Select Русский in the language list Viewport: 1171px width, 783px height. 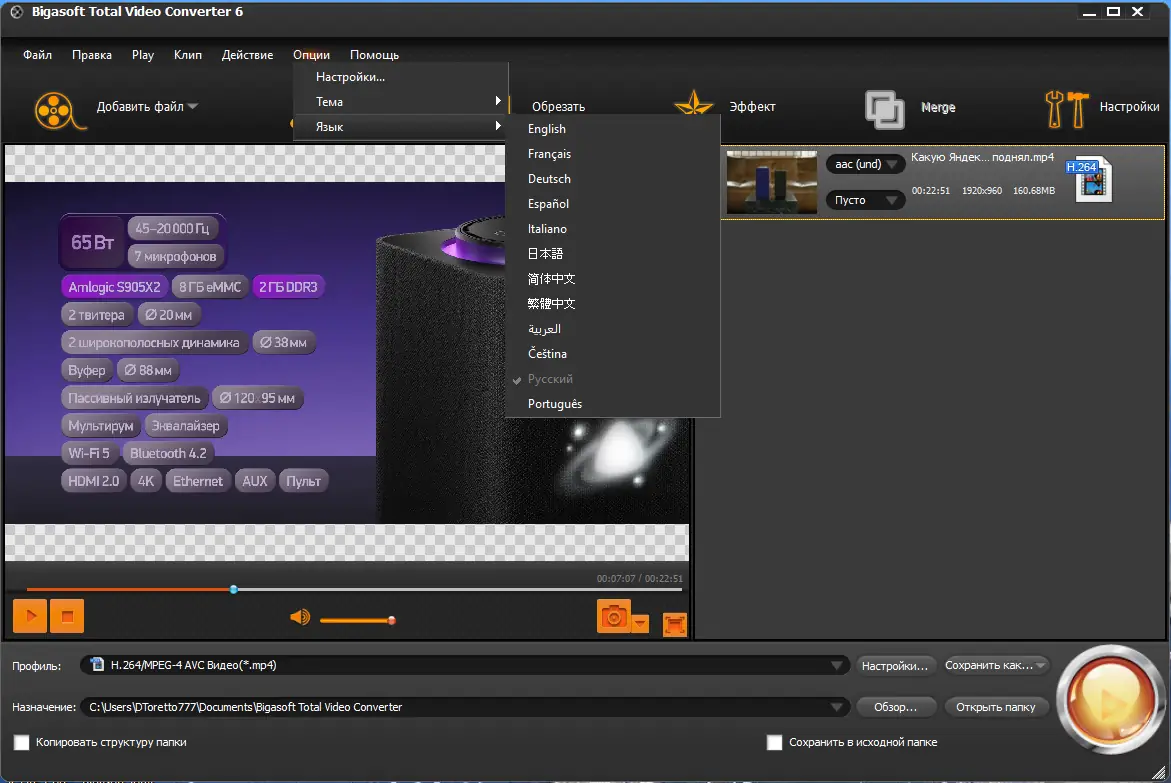point(550,378)
